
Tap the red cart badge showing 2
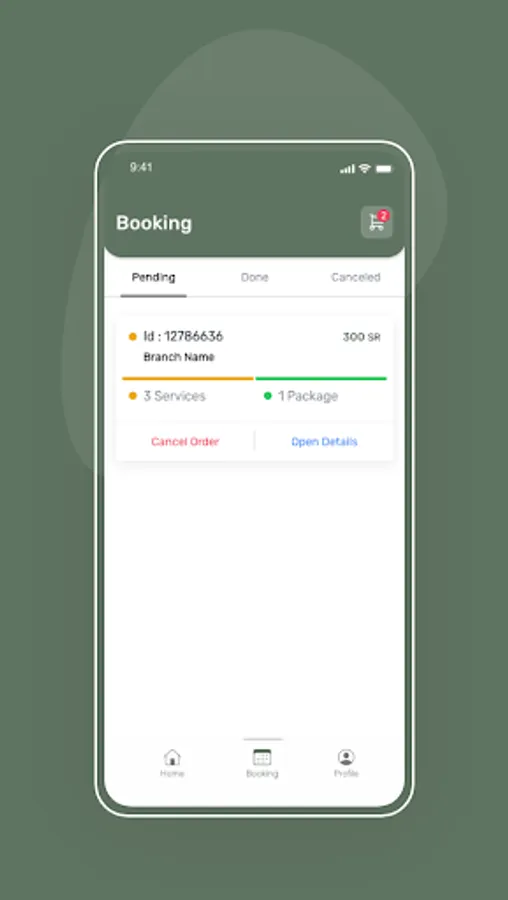click(383, 216)
